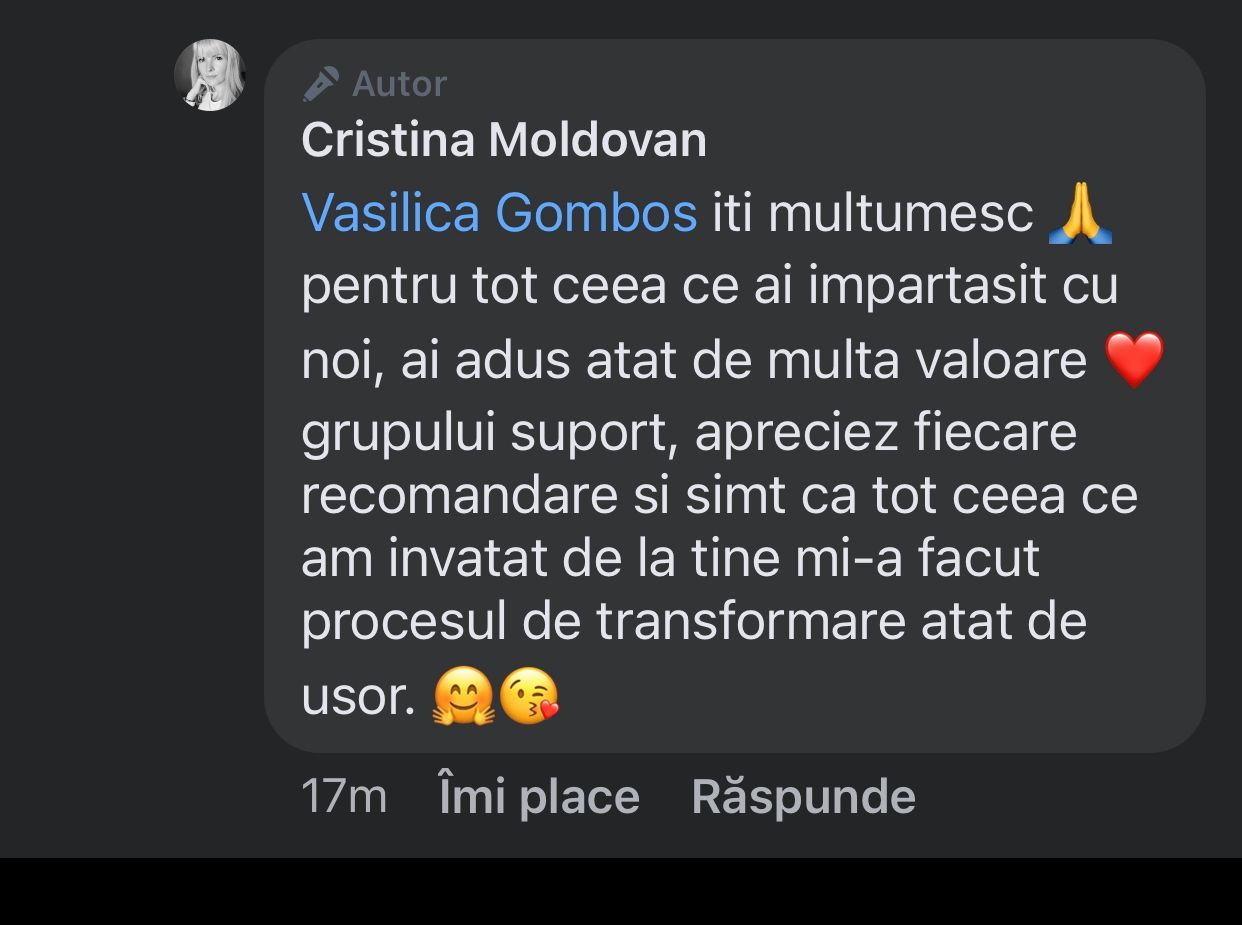Click the hugging face emoji
This screenshot has width=1242, height=925.
click(463, 696)
